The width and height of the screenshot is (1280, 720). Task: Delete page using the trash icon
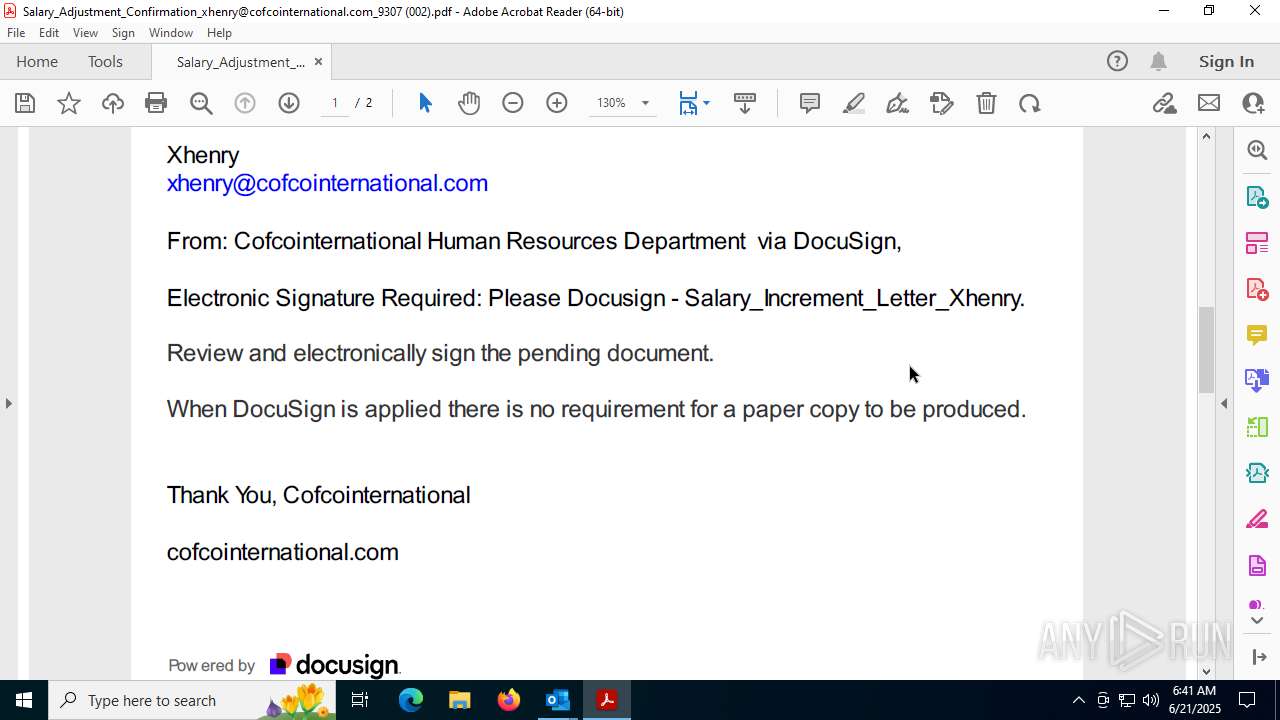coord(986,103)
